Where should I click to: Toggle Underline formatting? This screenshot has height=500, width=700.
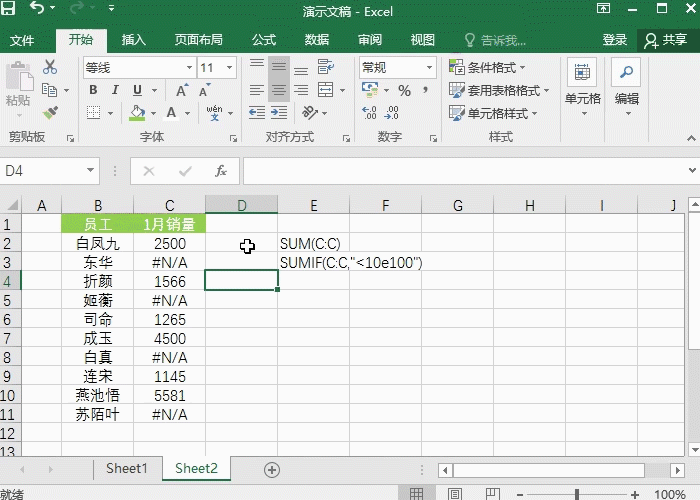click(138, 90)
